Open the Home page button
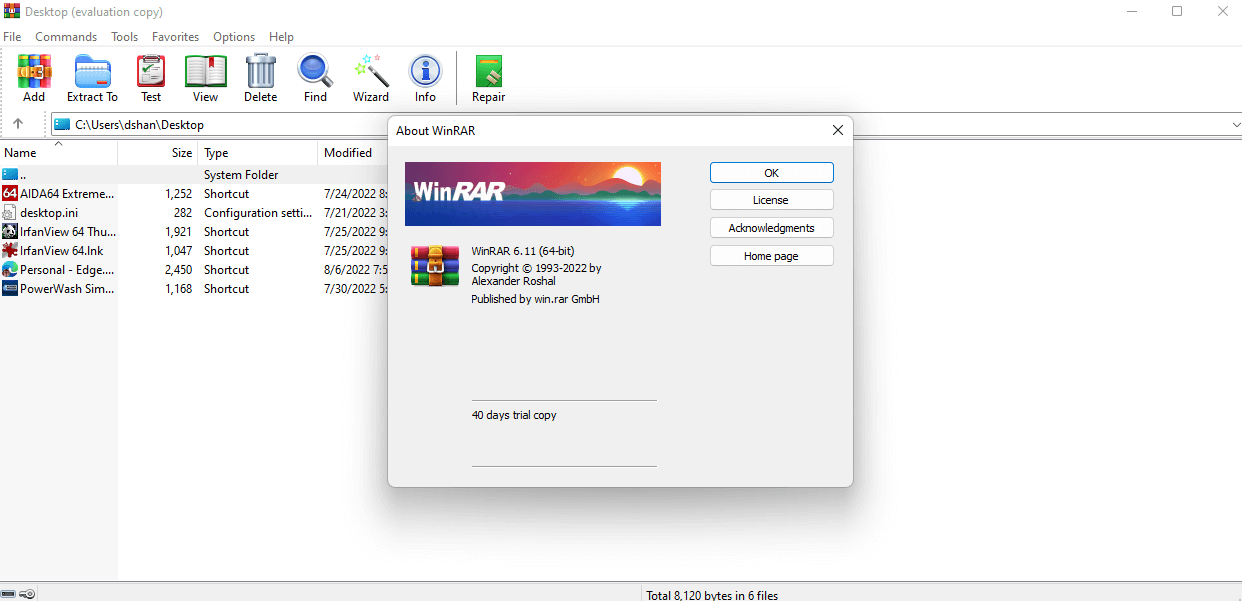 click(771, 256)
